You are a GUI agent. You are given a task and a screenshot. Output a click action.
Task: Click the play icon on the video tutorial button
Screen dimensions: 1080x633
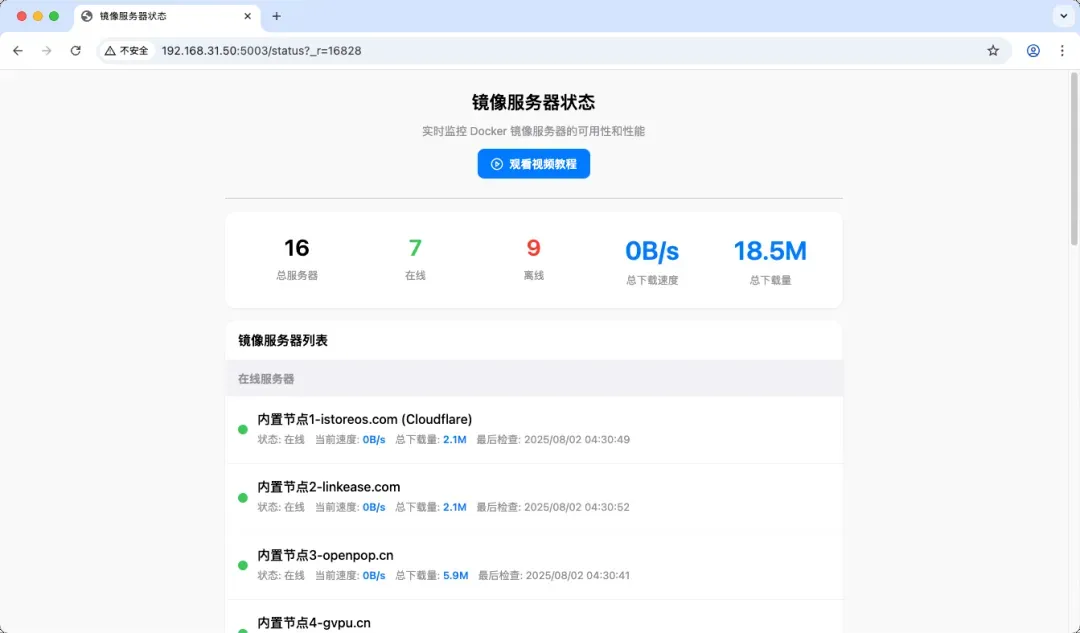coord(494,163)
